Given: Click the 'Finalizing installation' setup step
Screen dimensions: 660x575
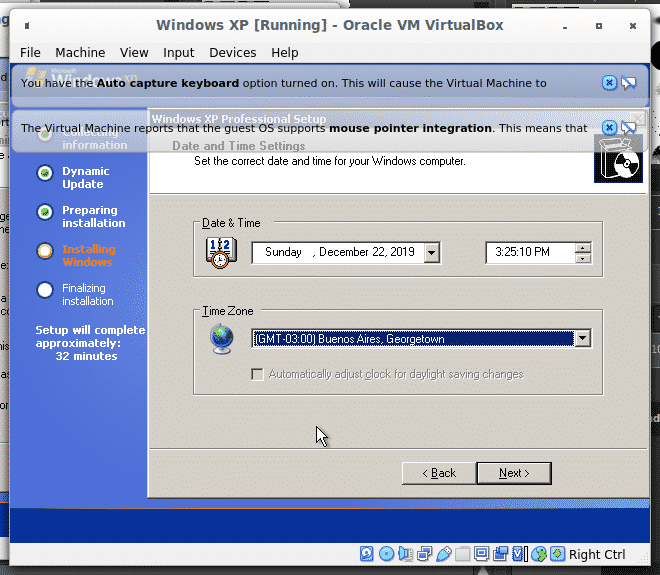Looking at the screenshot, I should click(x=88, y=294).
